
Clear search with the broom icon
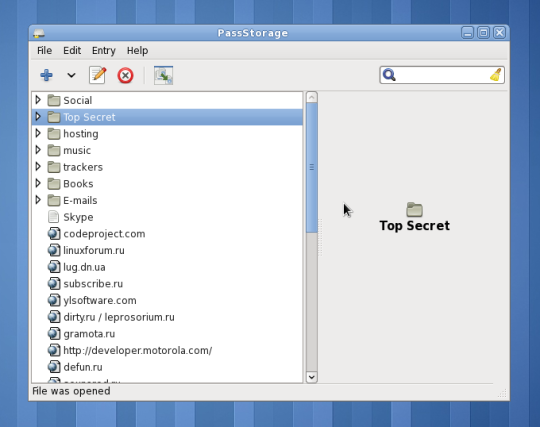click(496, 75)
